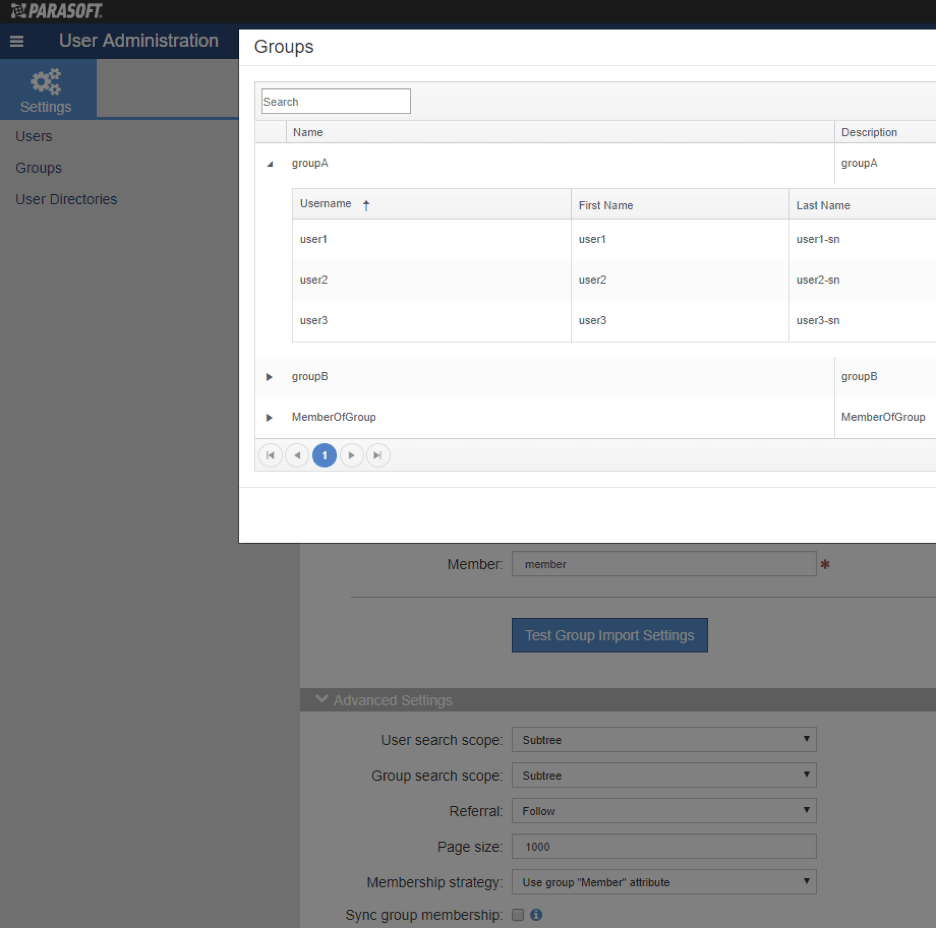Click the next page arrow

click(x=351, y=455)
